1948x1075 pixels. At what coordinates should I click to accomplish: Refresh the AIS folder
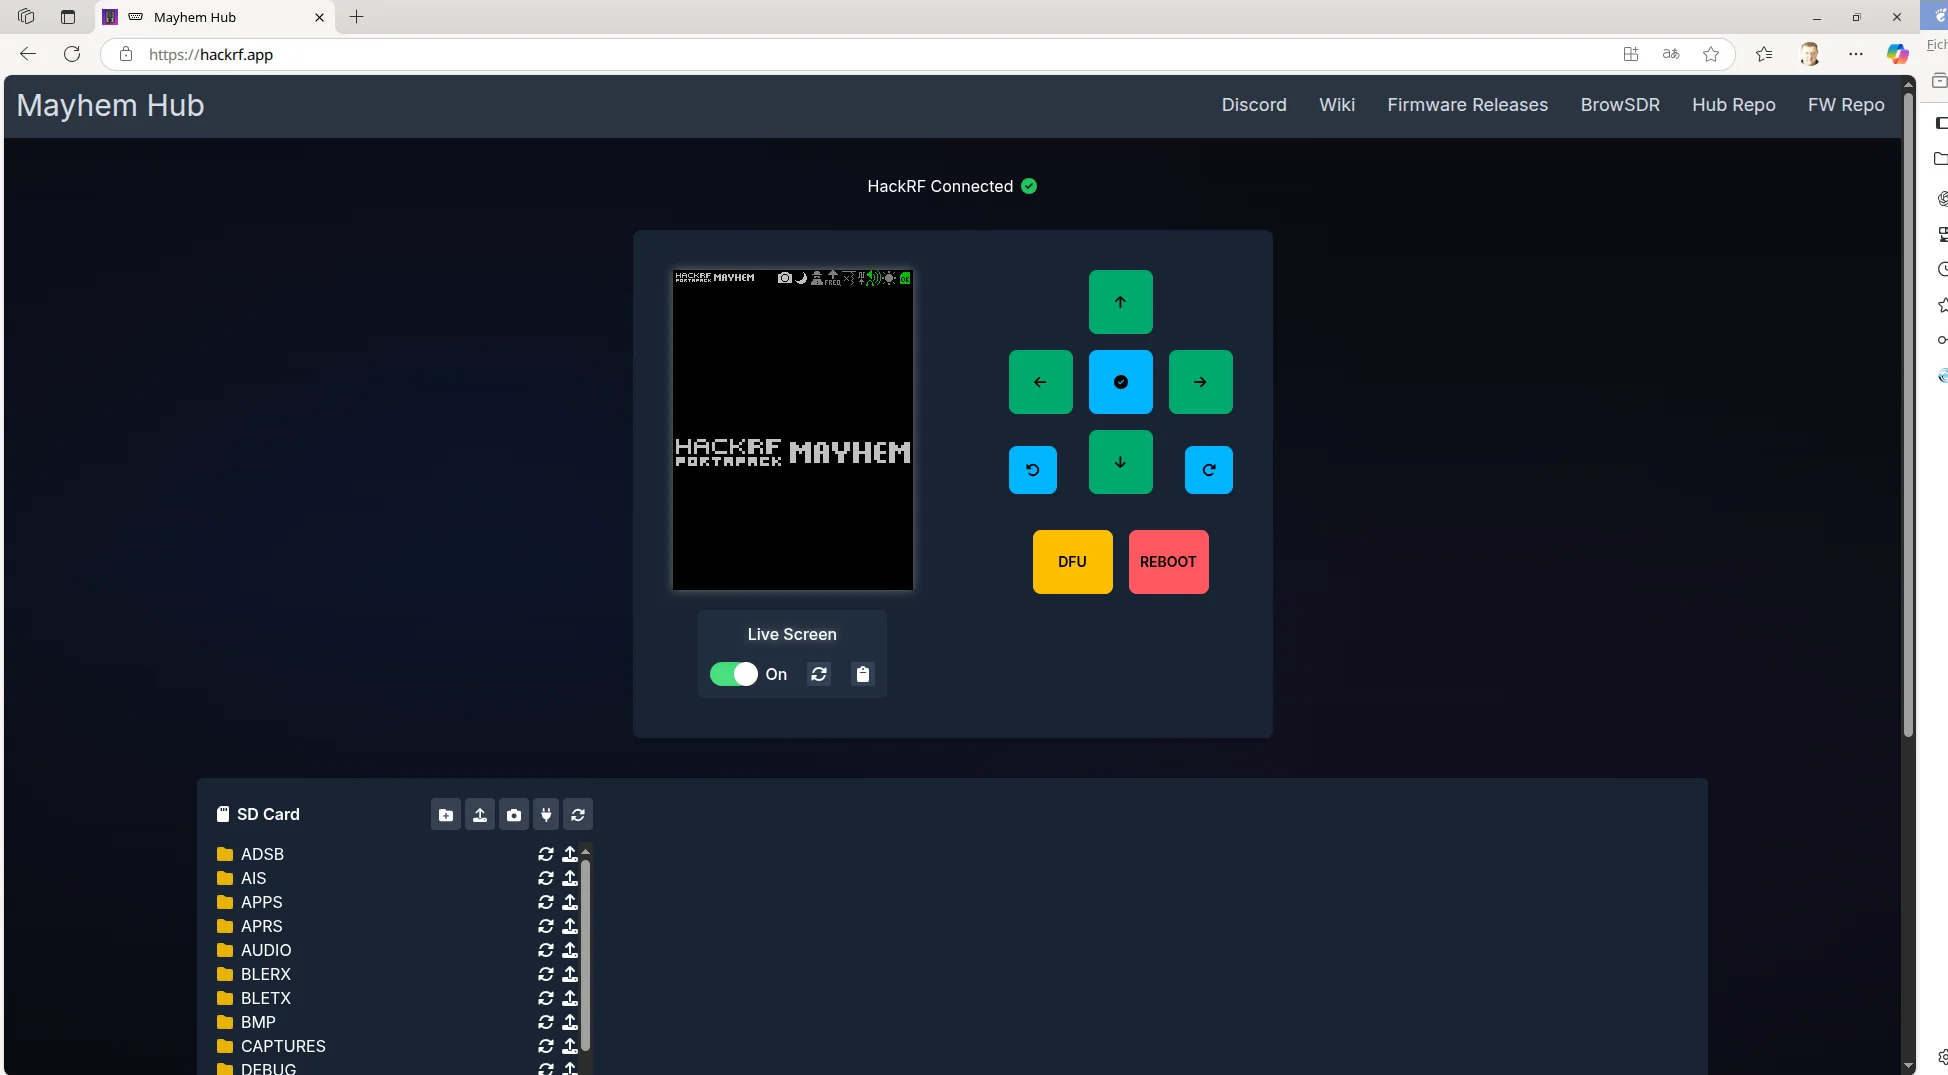(x=546, y=878)
